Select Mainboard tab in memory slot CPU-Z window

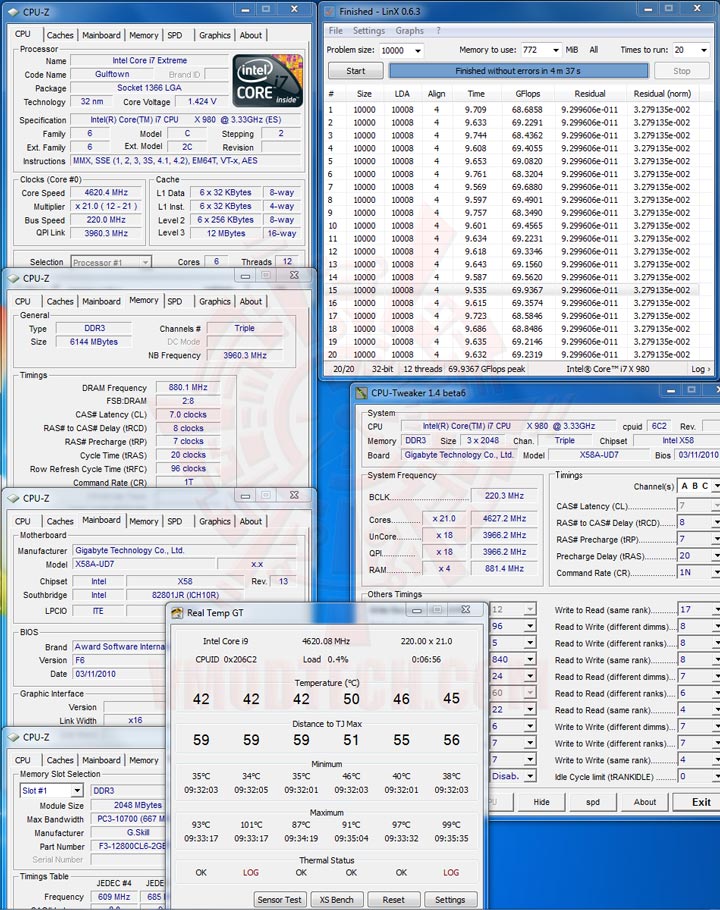(x=101, y=760)
